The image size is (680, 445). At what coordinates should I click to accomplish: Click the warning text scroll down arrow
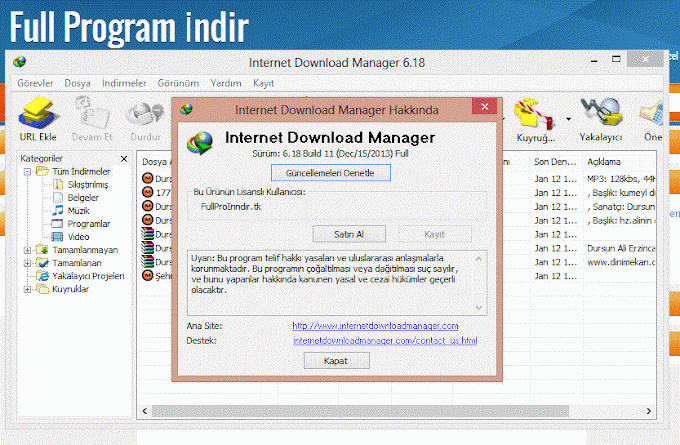479,307
